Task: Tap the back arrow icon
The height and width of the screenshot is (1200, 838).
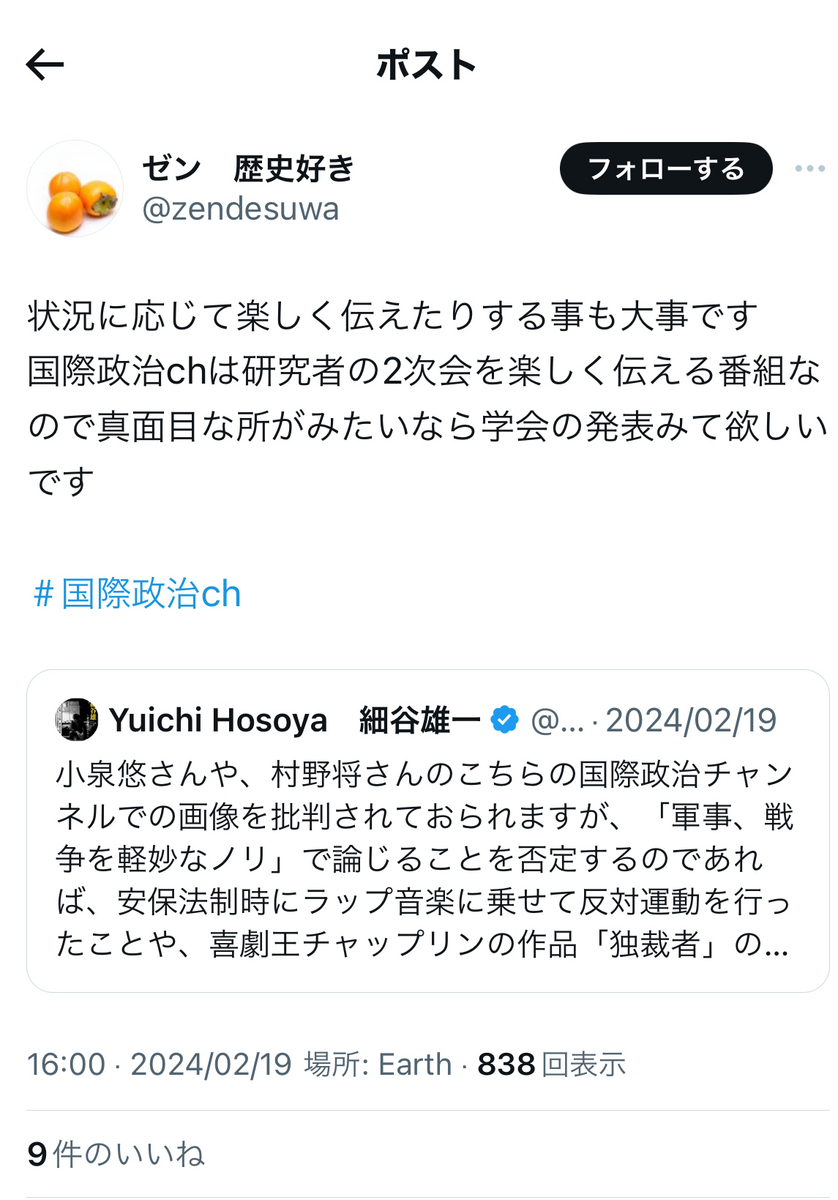Action: click(45, 66)
